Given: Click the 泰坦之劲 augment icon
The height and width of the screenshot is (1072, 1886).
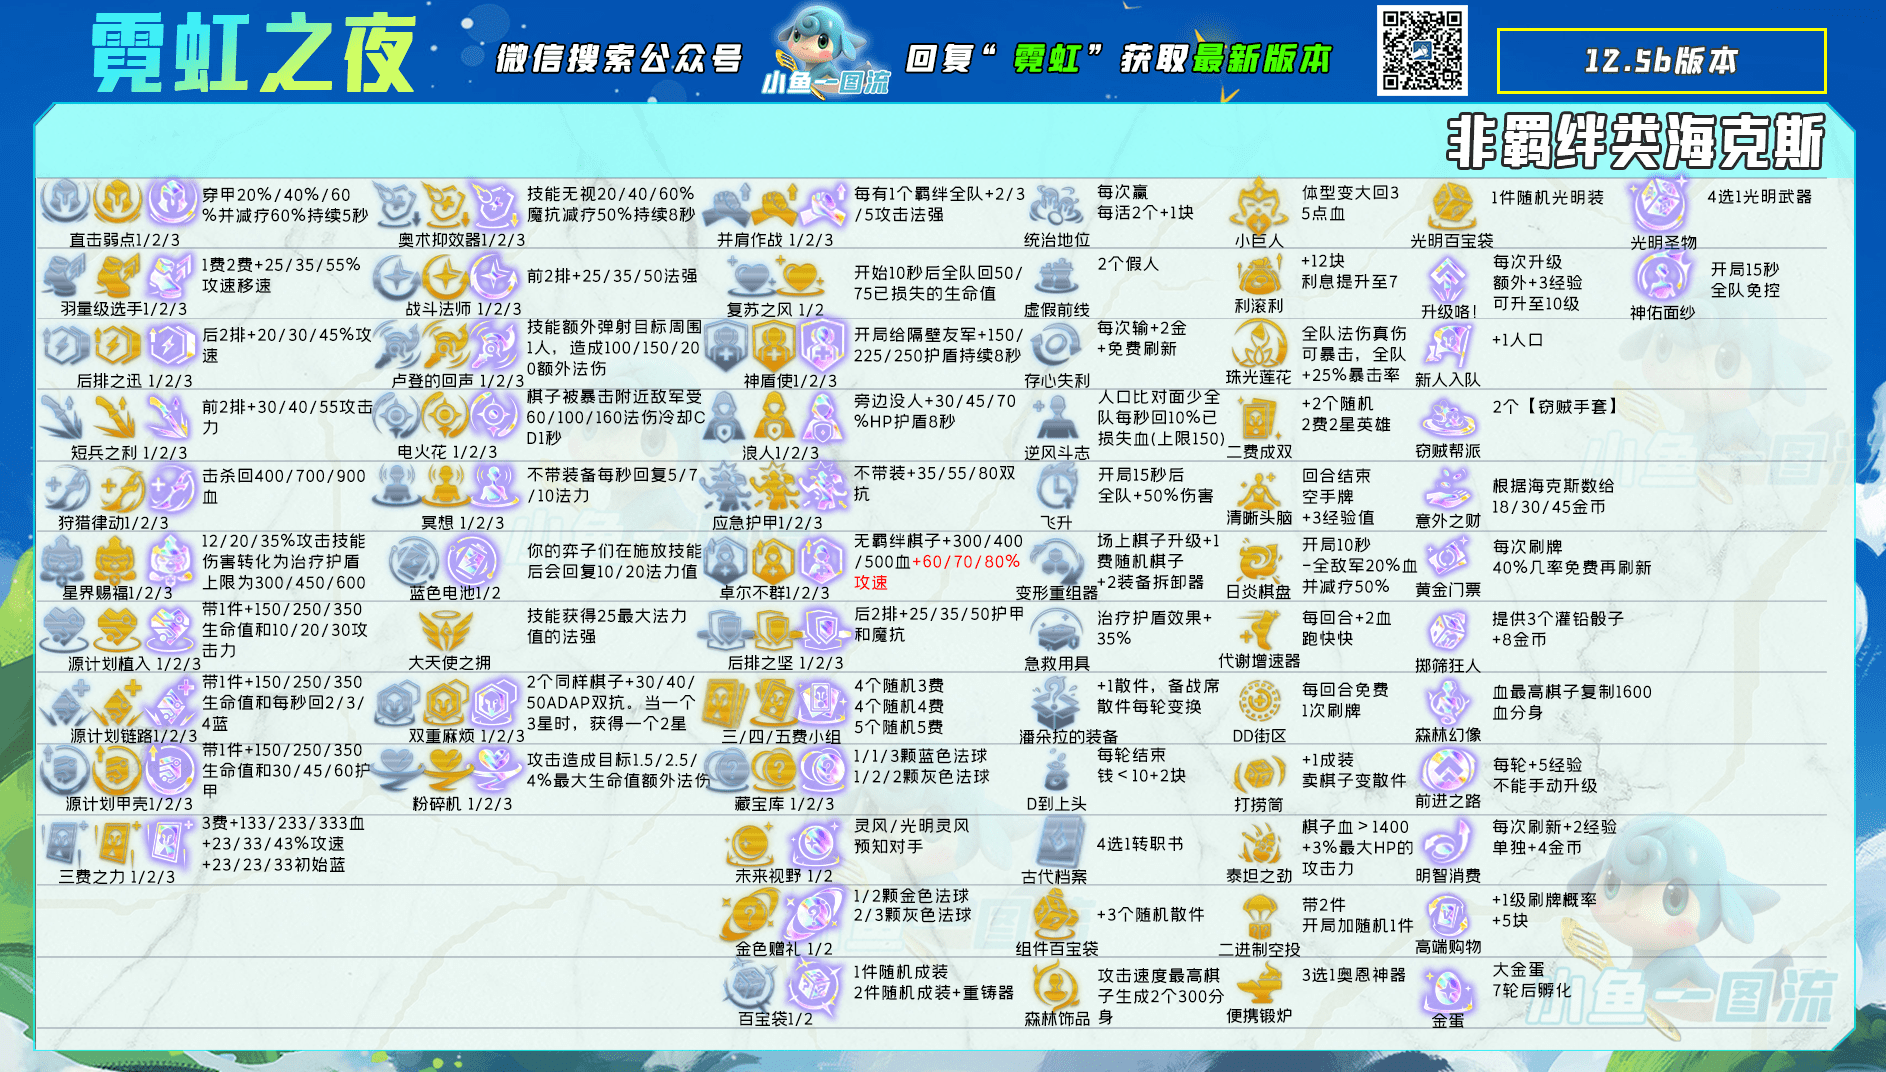Looking at the screenshot, I should (x=1259, y=843).
